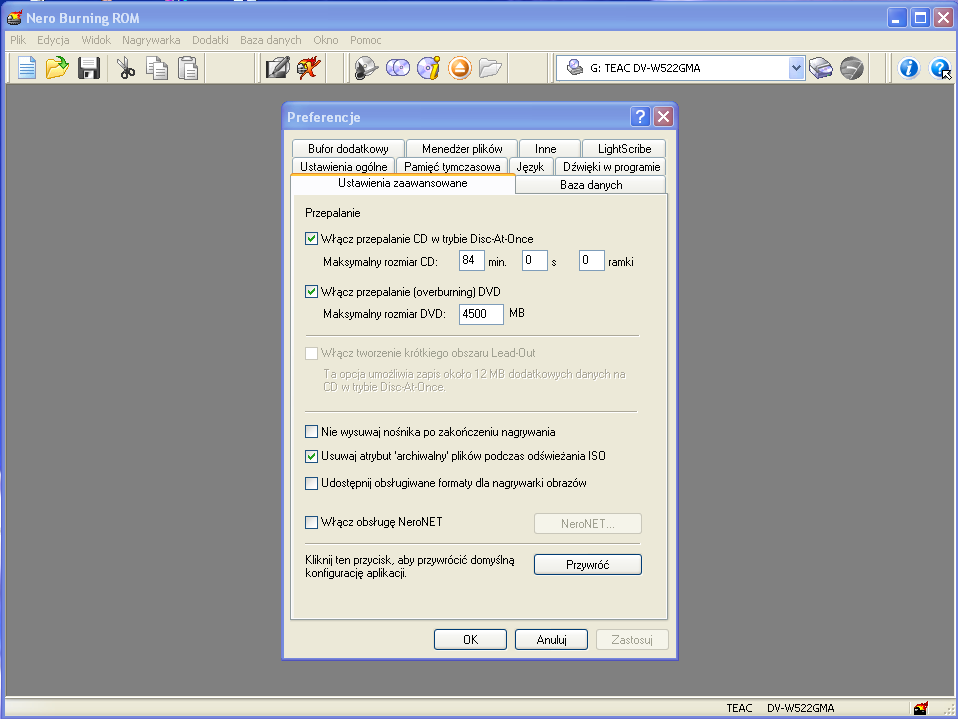
Task: Open the Edycja menu
Action: tap(53, 40)
